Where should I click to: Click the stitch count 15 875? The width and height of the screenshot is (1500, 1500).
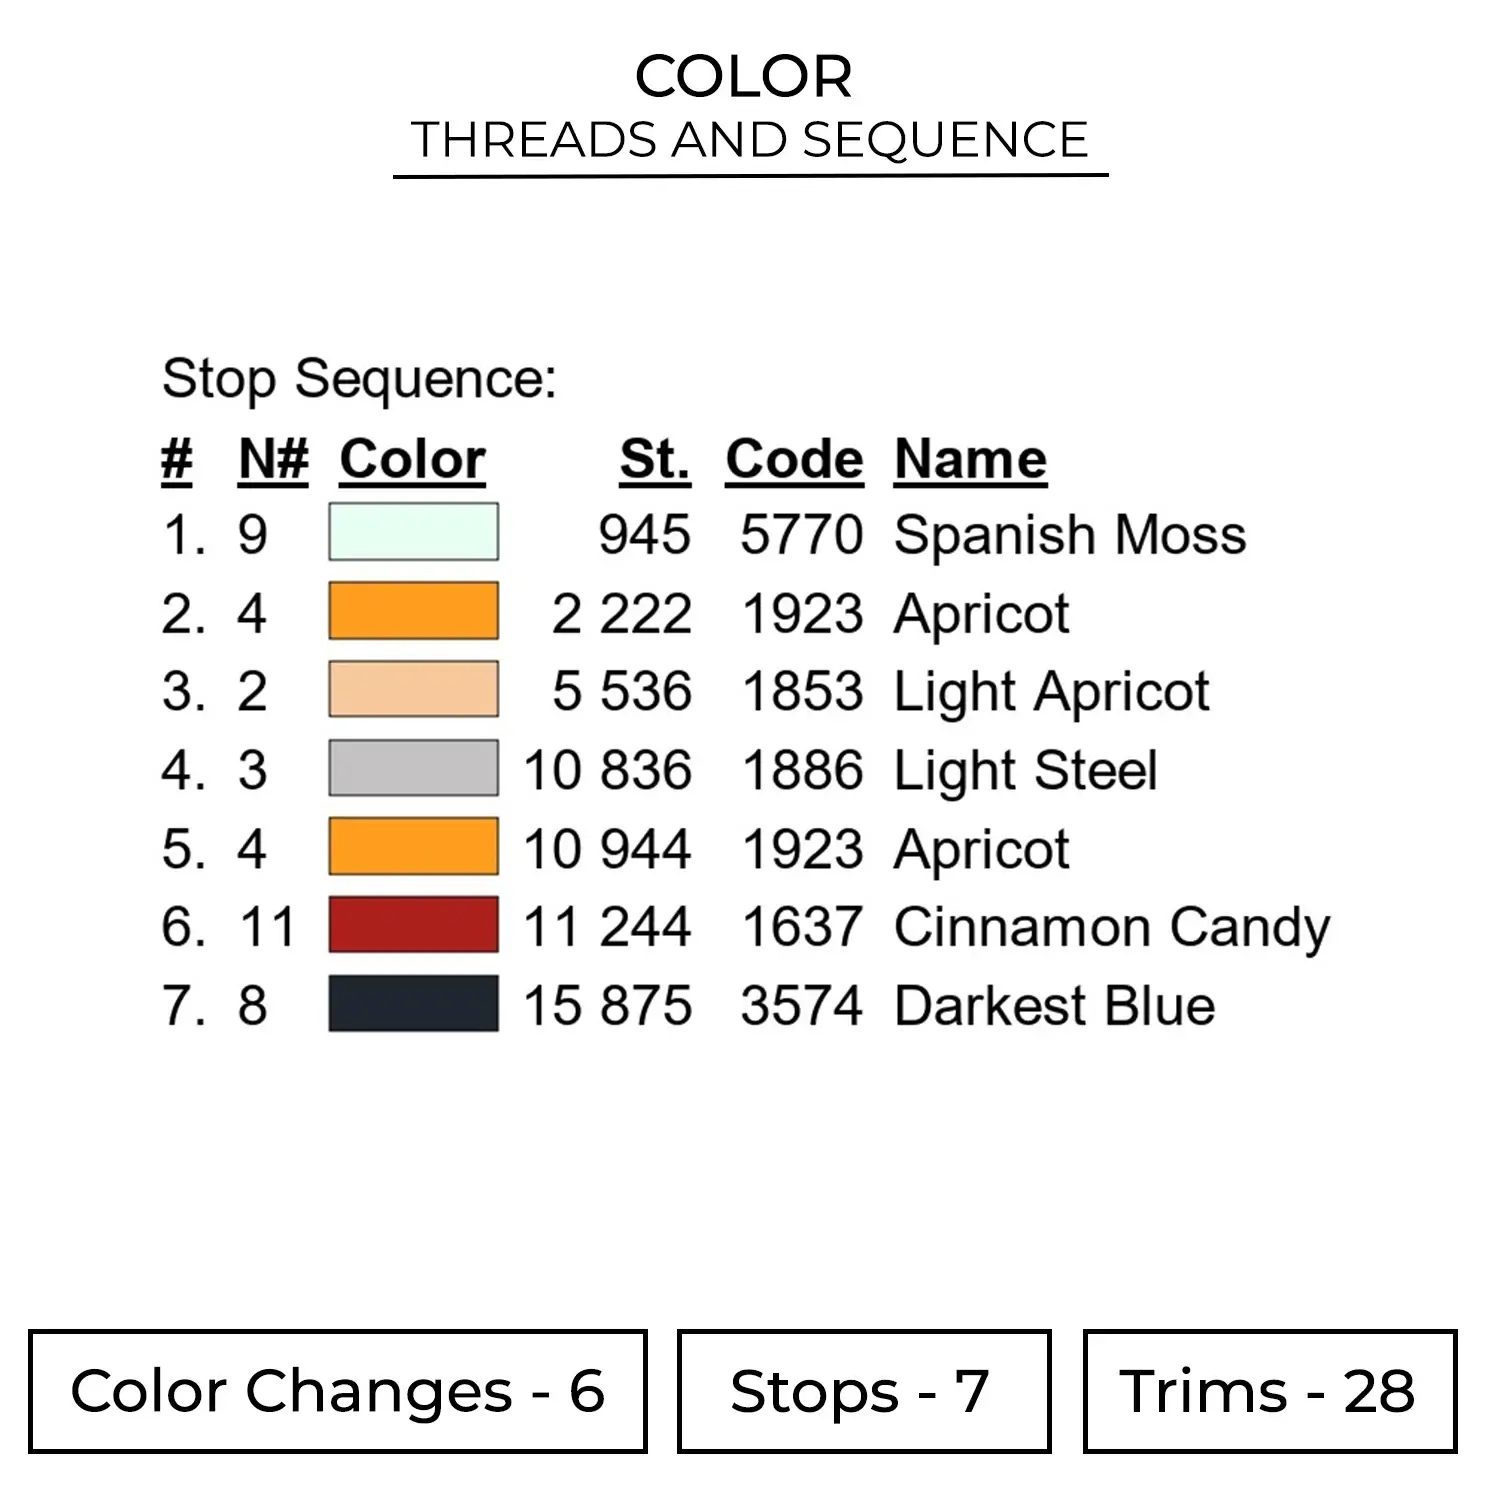[607, 1005]
